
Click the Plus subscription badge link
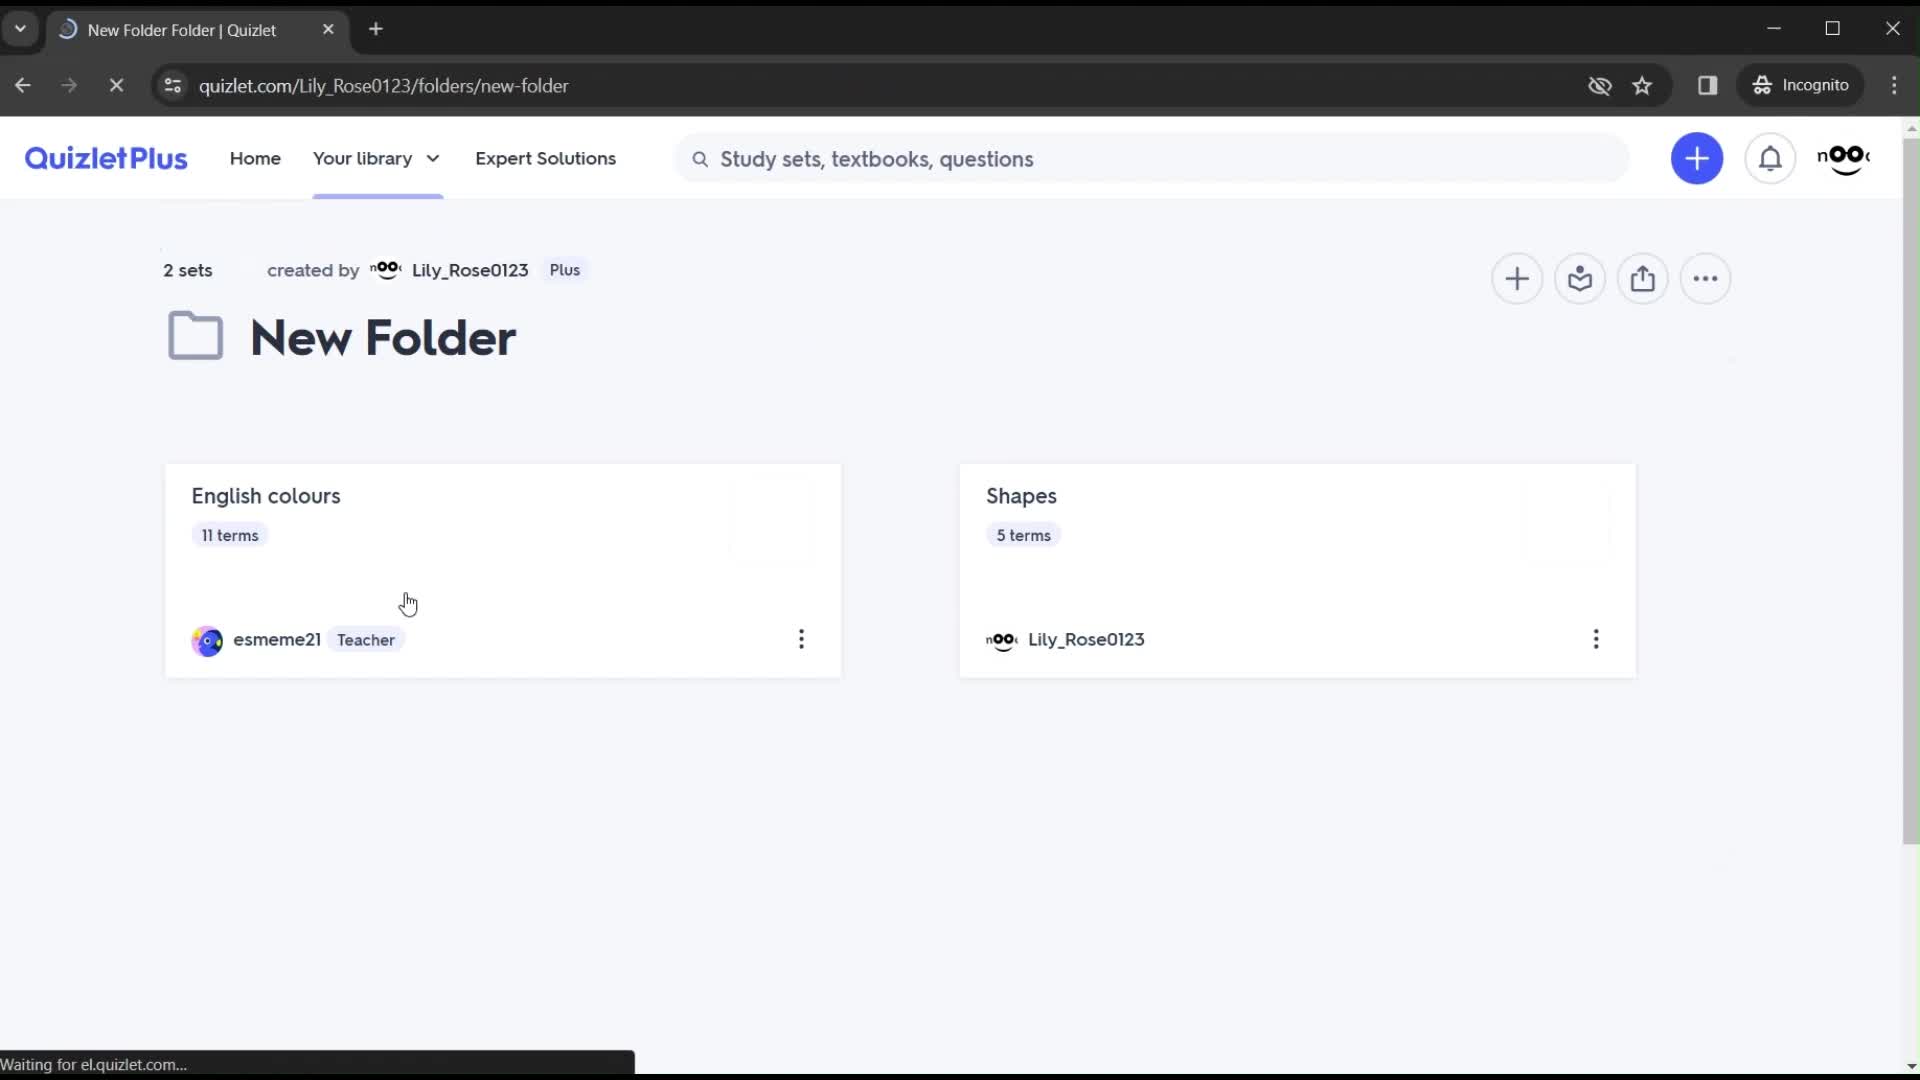[566, 269]
